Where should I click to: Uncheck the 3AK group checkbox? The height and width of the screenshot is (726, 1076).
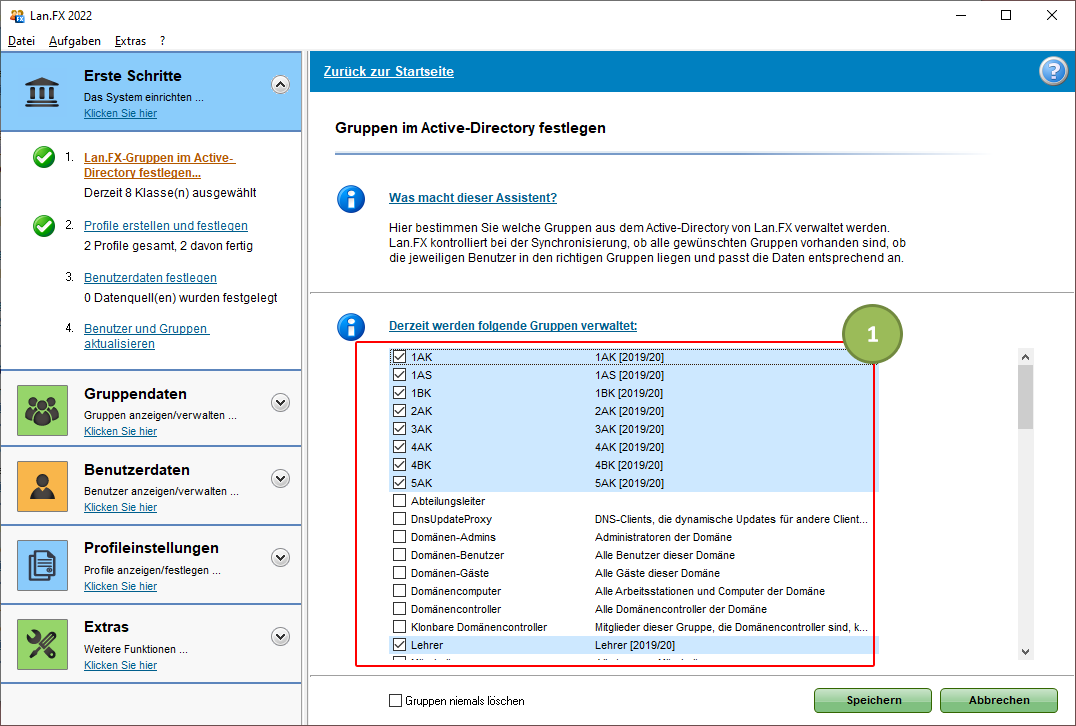point(399,428)
